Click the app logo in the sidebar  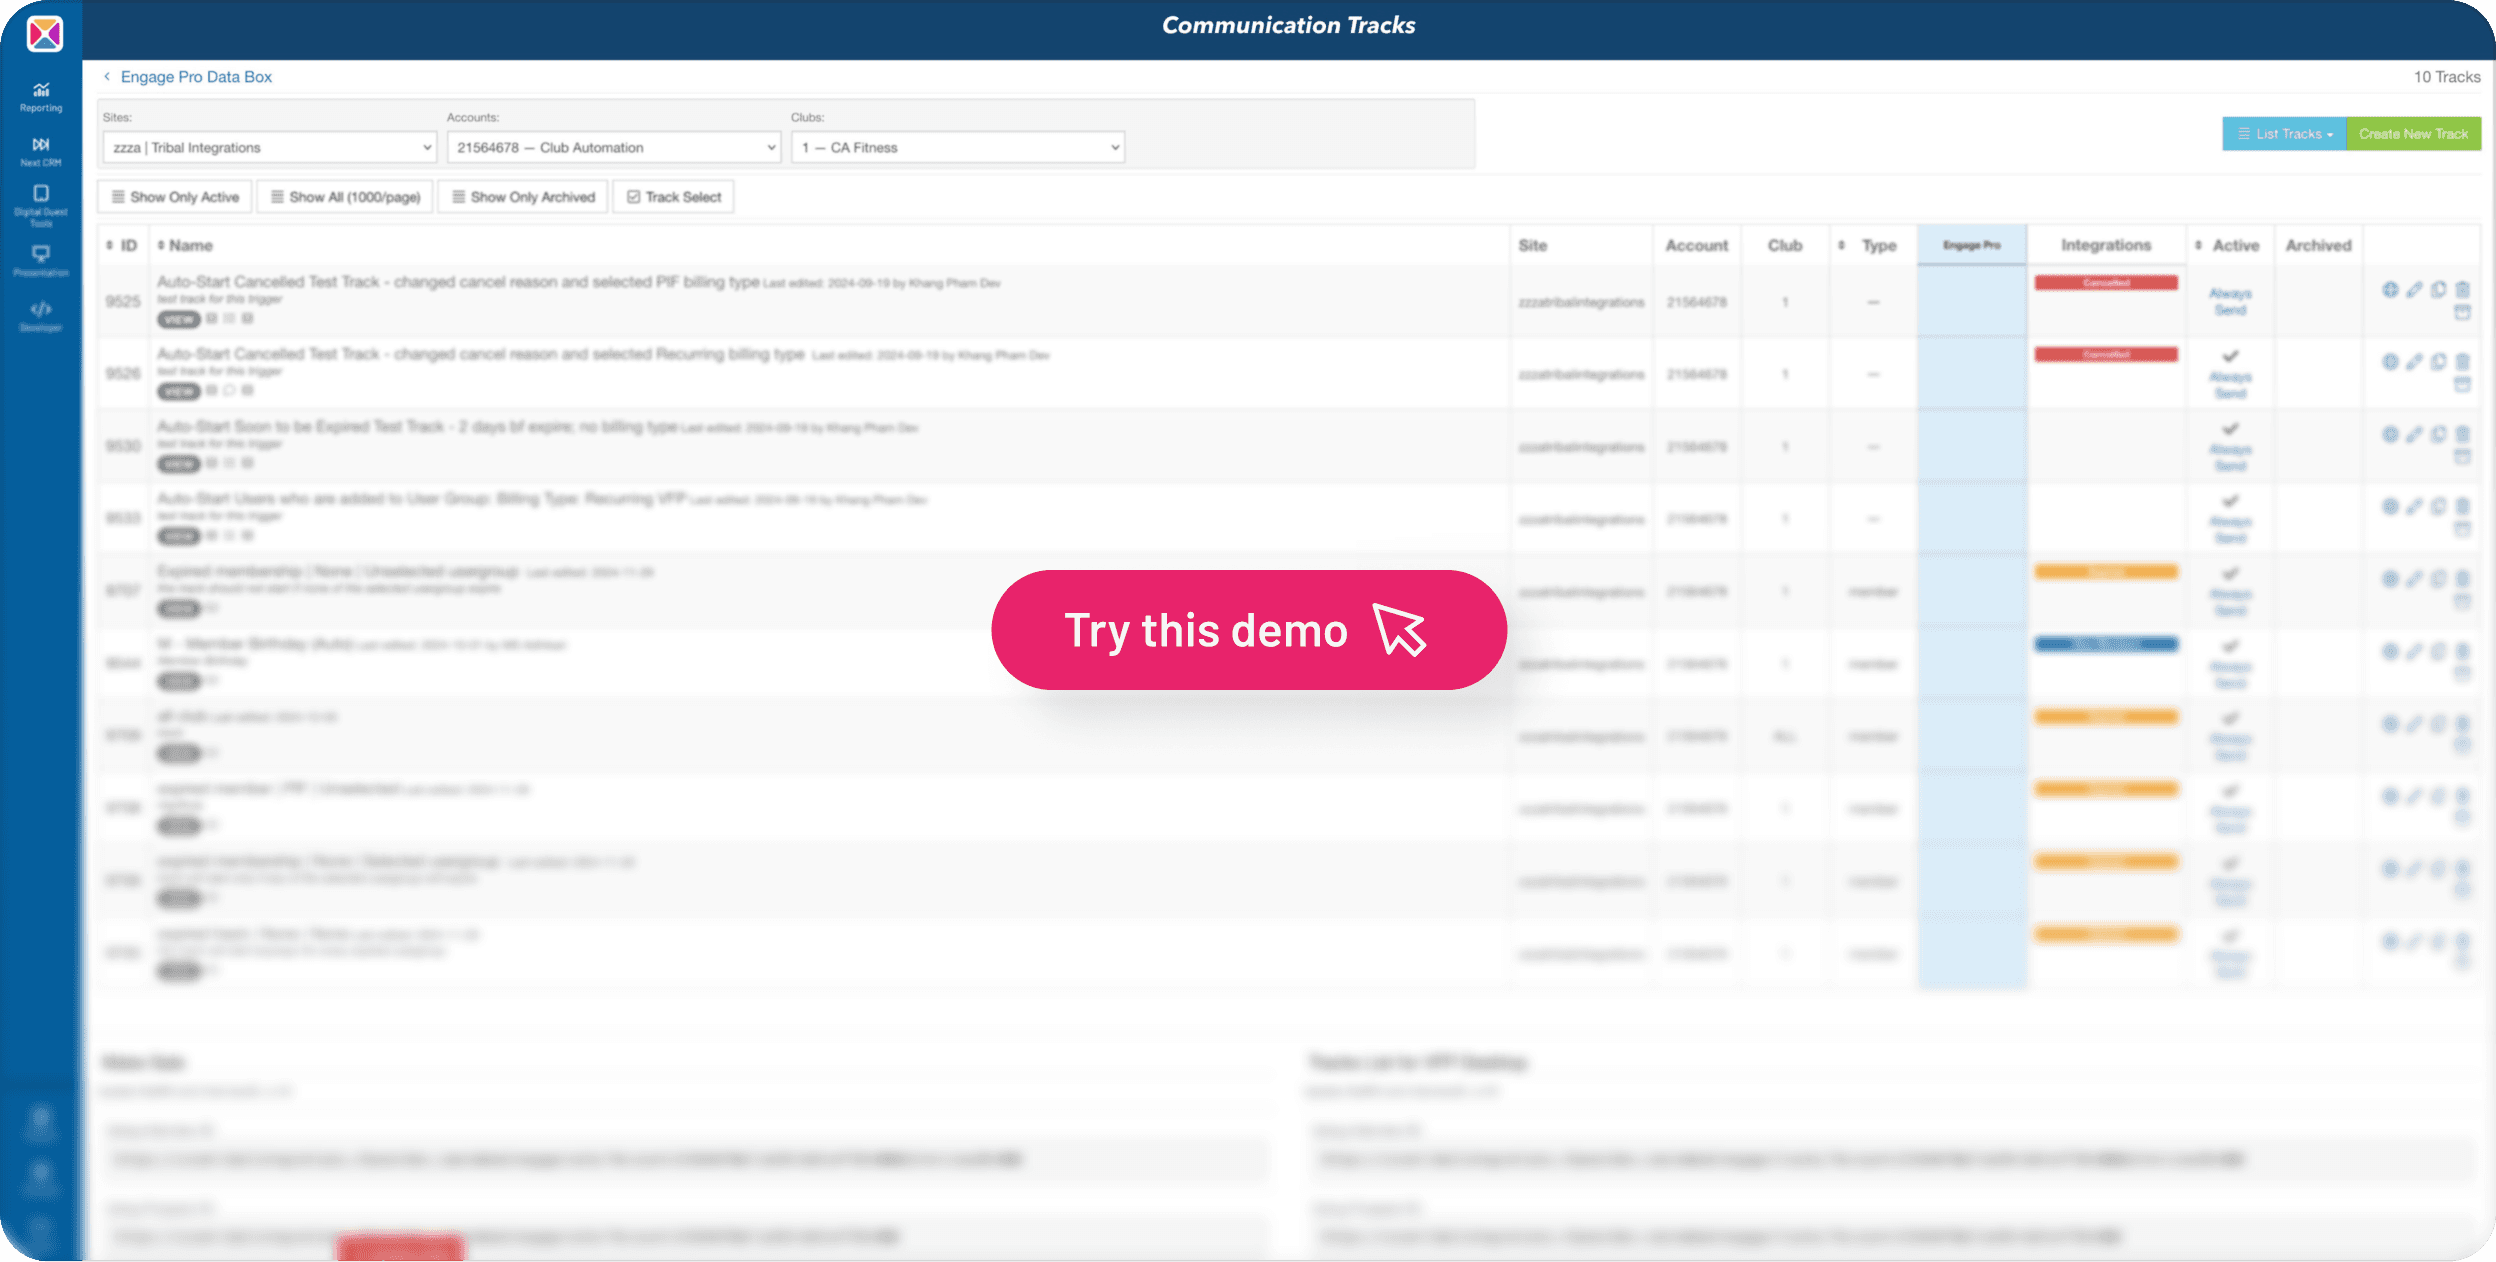point(45,34)
